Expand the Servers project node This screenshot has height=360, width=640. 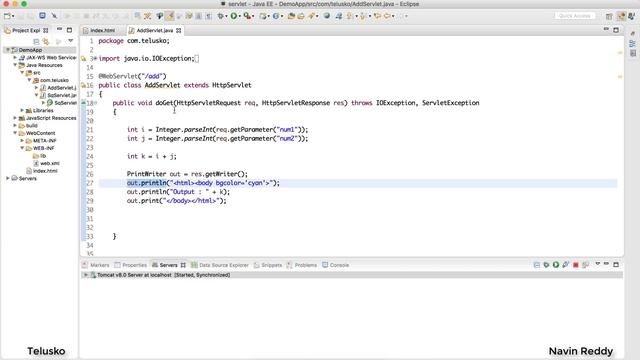(x=8, y=178)
